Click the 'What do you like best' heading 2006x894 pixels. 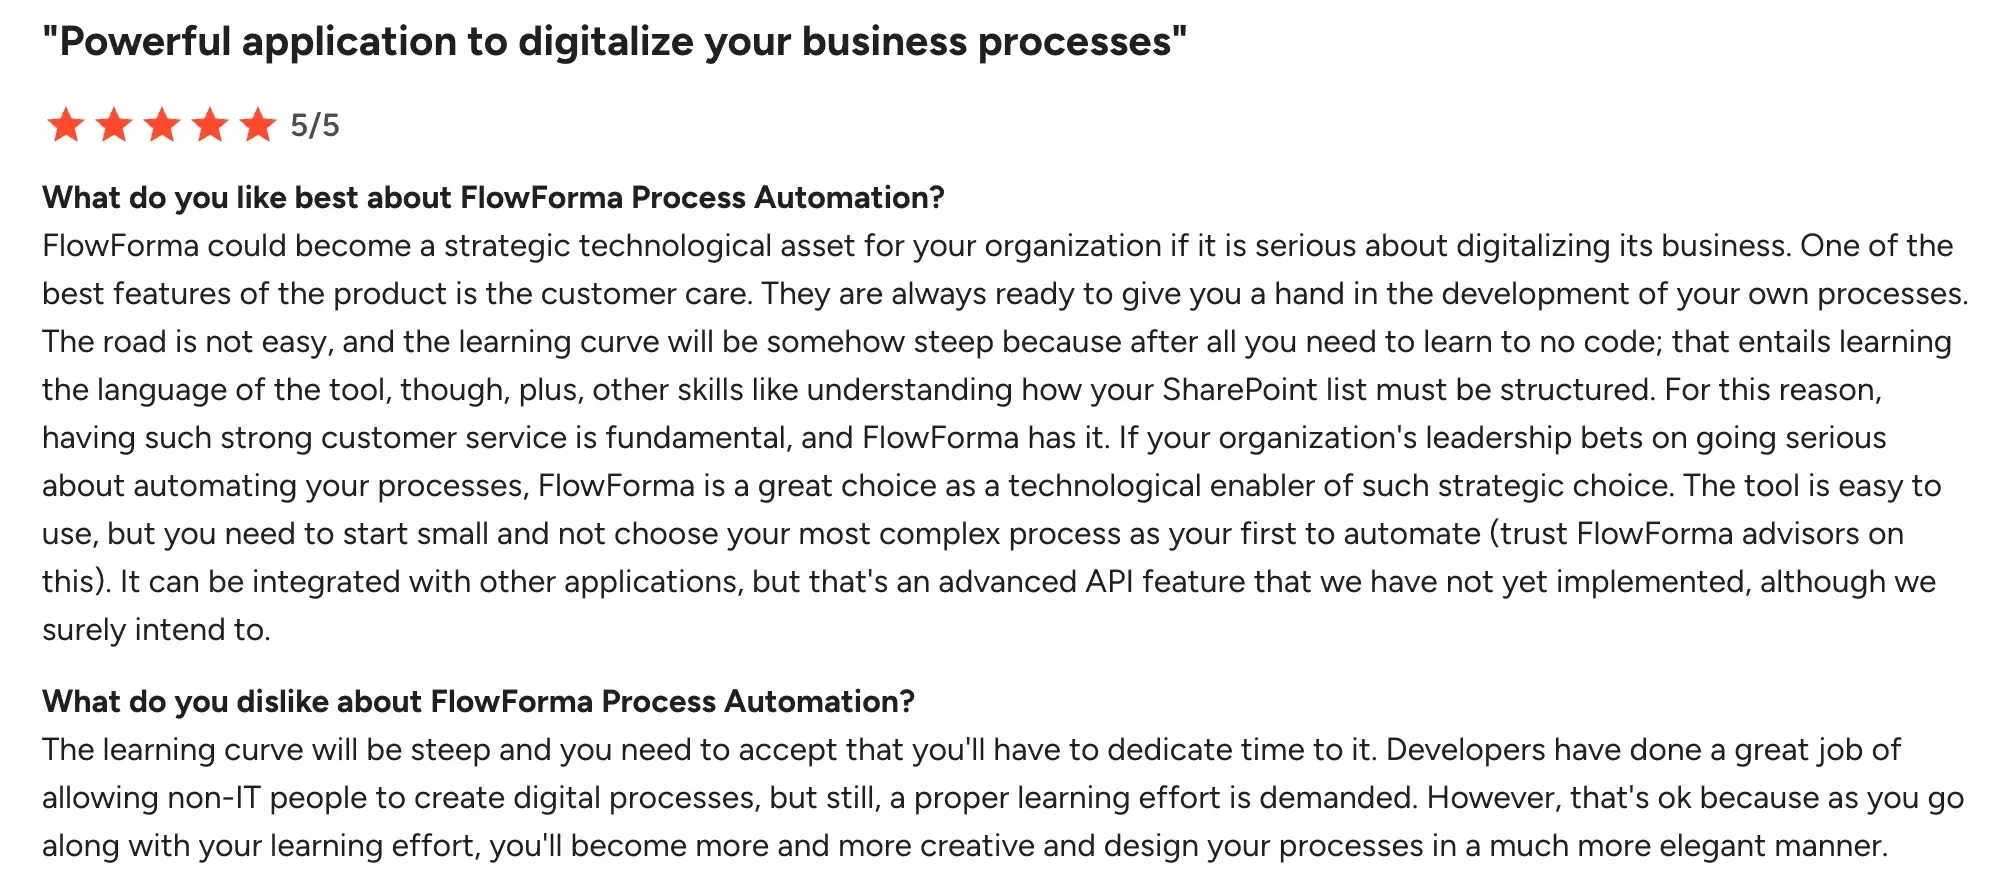point(493,198)
